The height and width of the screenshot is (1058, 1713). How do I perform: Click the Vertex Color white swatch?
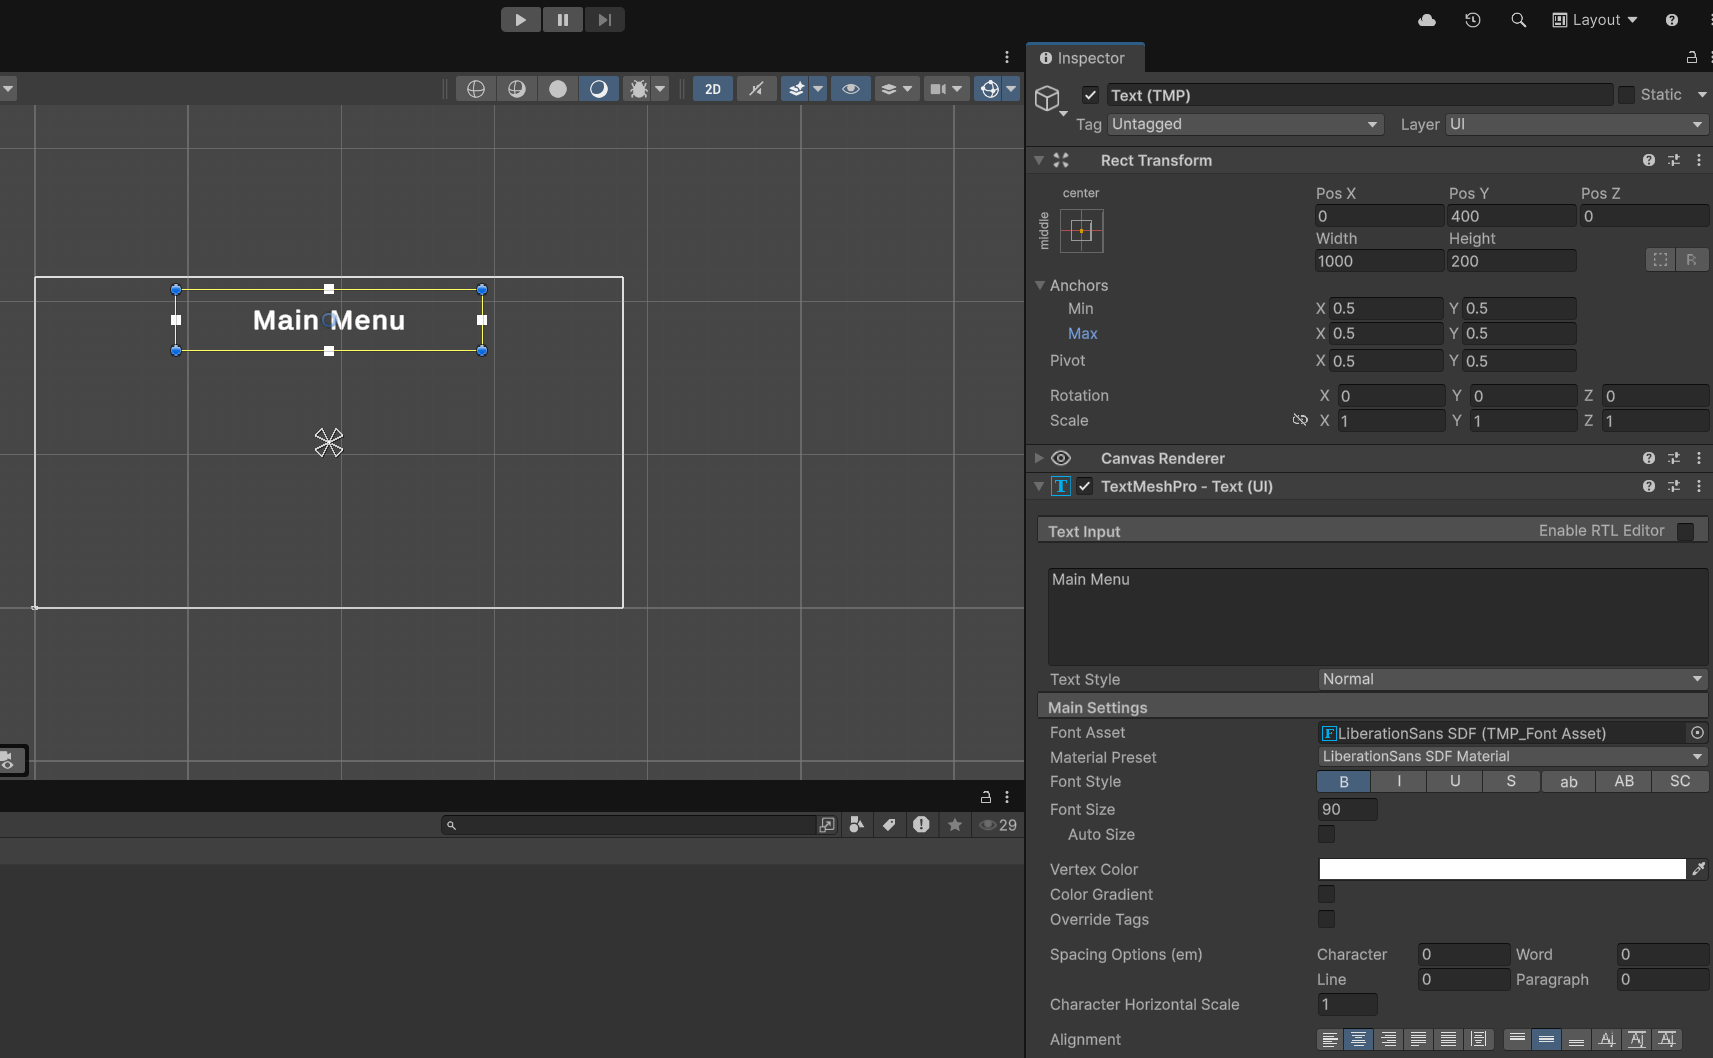[1501, 869]
